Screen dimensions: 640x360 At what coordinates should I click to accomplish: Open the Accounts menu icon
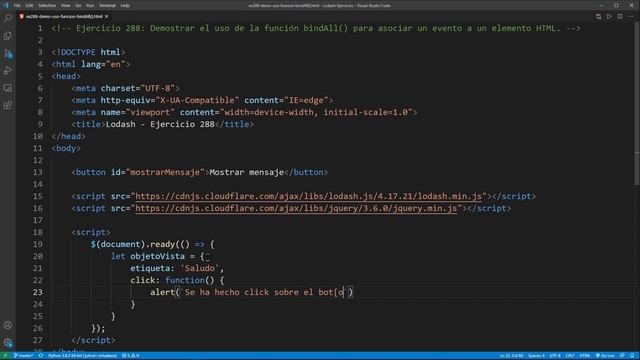[x=8, y=325]
